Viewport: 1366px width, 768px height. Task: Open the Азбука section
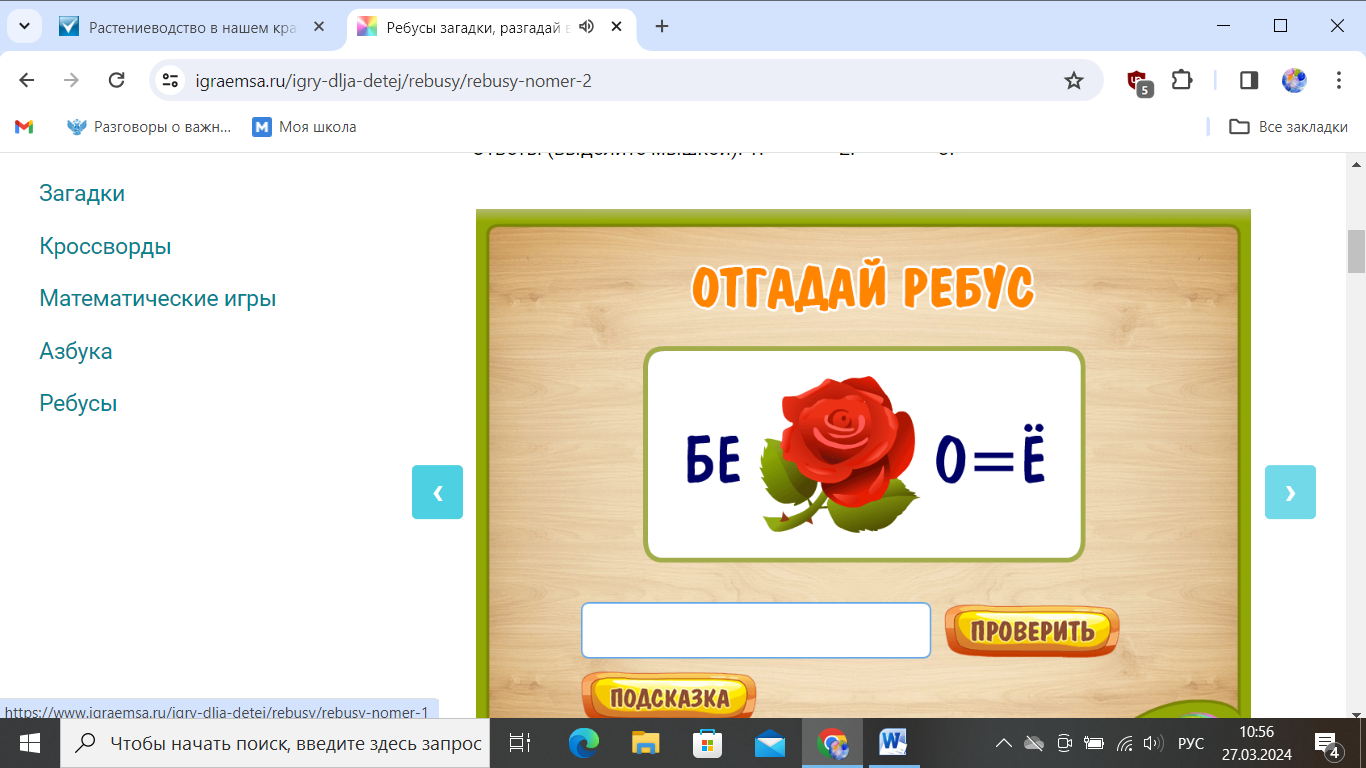[76, 351]
